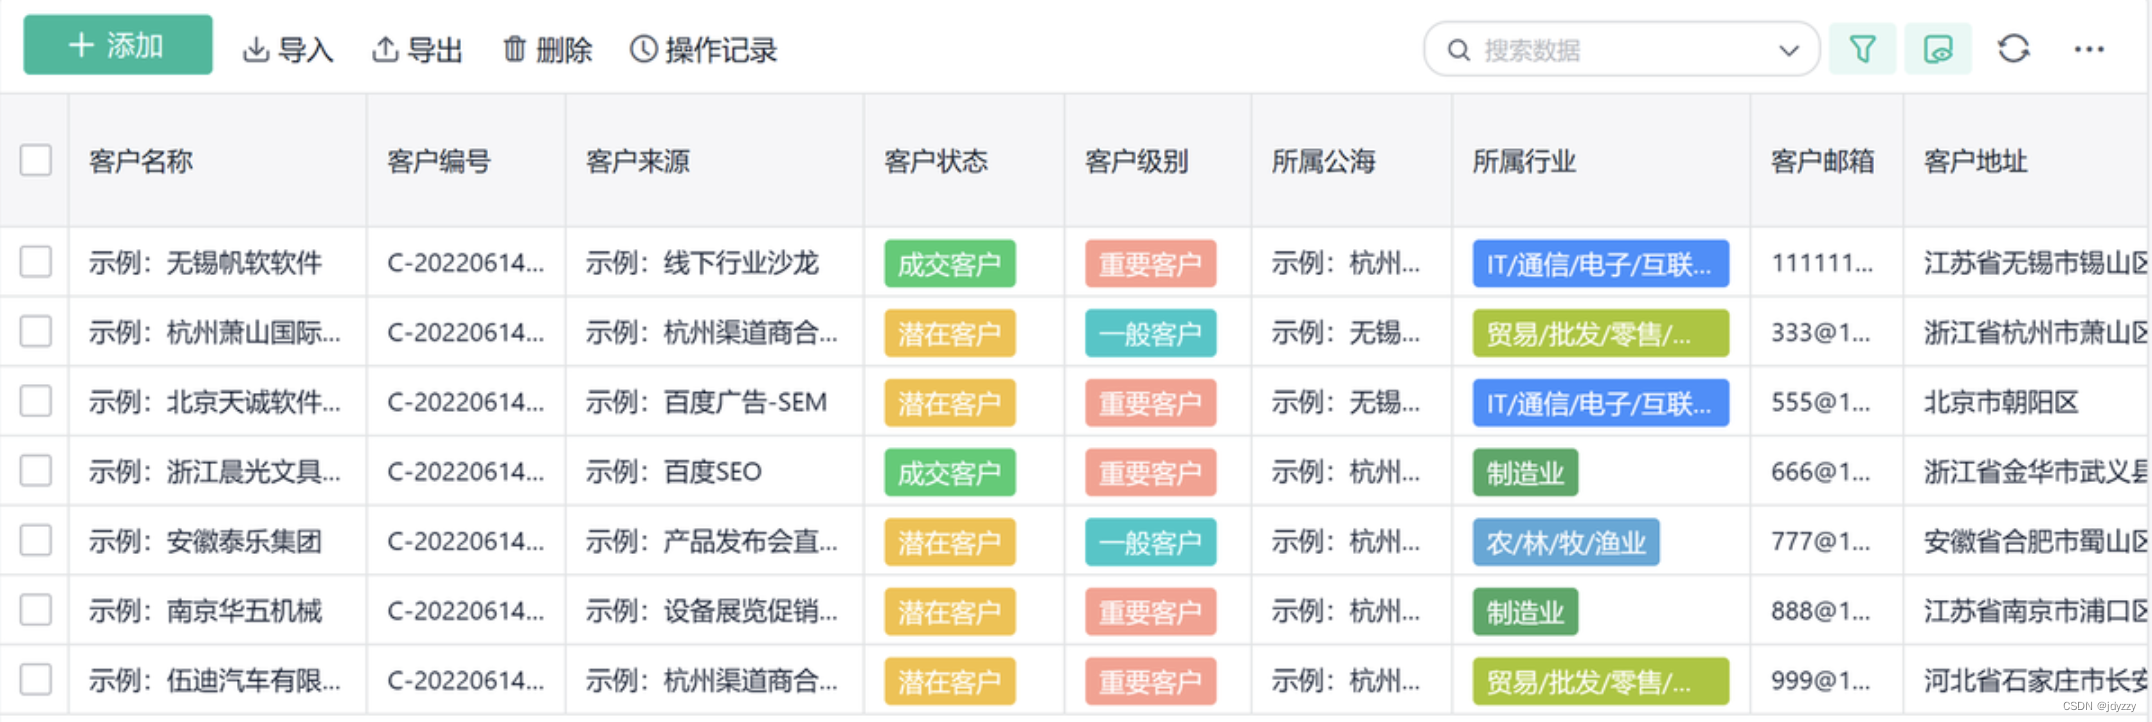The width and height of the screenshot is (2152, 722).
Task: Toggle the select-all header checkbox
Action: pyautogui.click(x=36, y=160)
